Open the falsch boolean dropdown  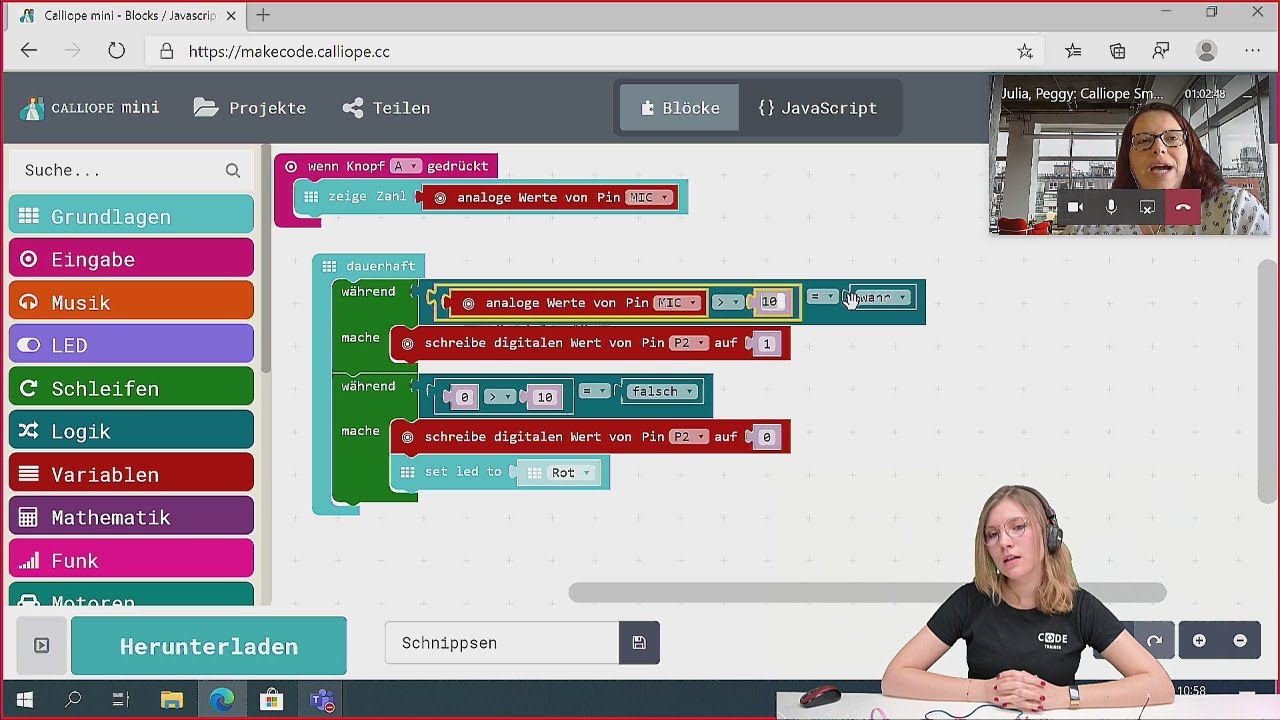(662, 392)
